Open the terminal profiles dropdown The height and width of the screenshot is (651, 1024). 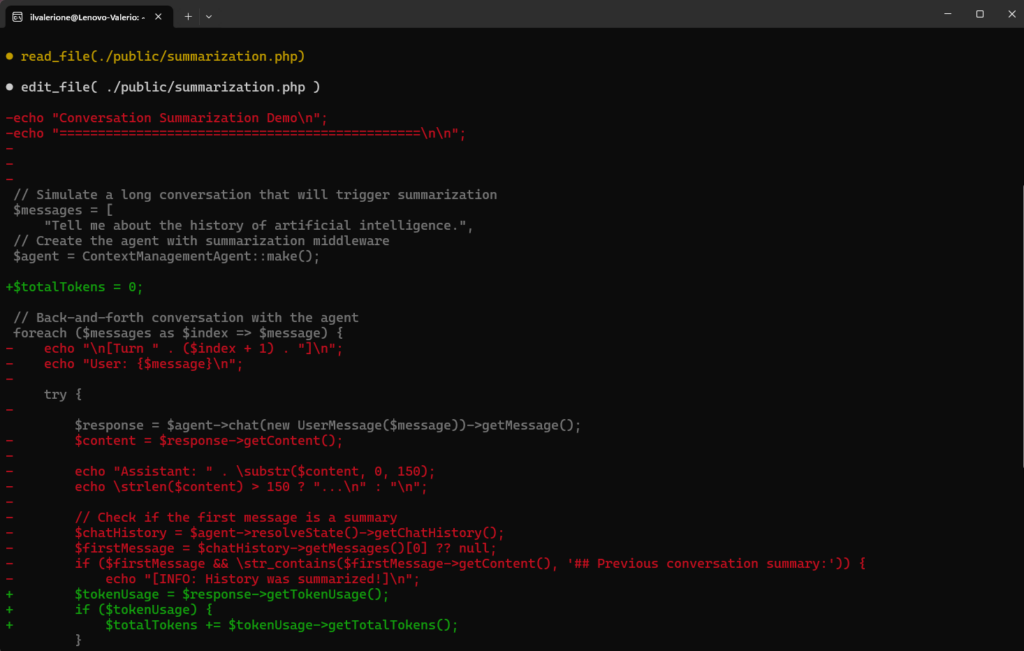click(x=209, y=17)
